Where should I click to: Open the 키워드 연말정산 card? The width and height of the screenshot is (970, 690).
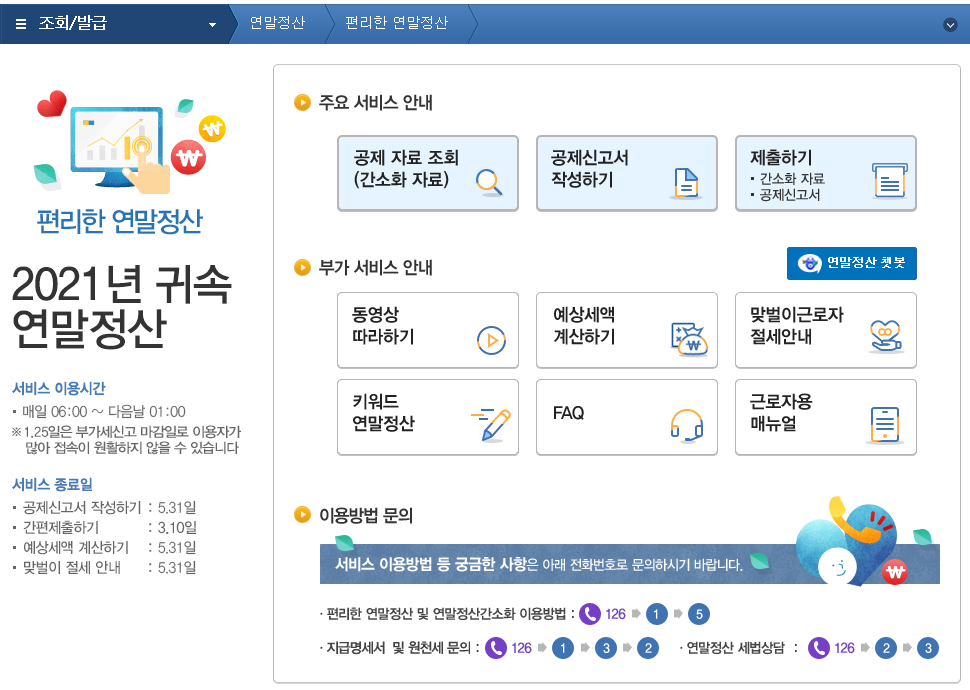coord(427,417)
